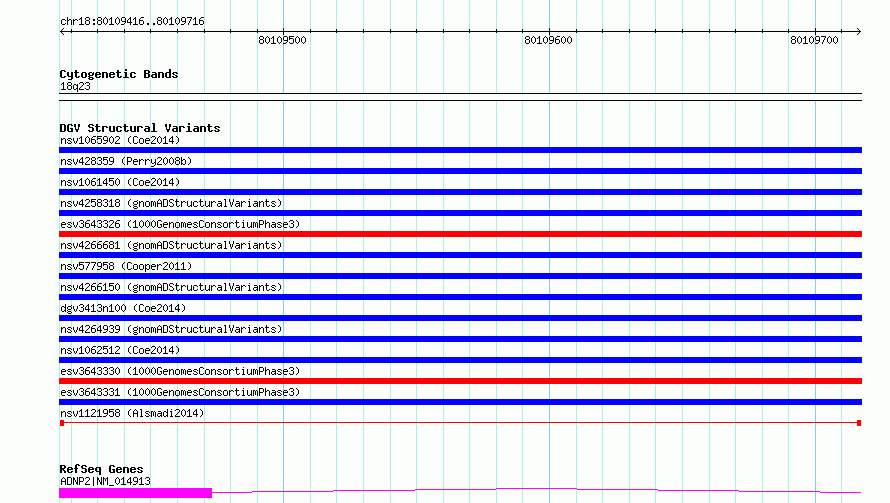Click the cytogenetic band 18q23 line

[x=460, y=97]
